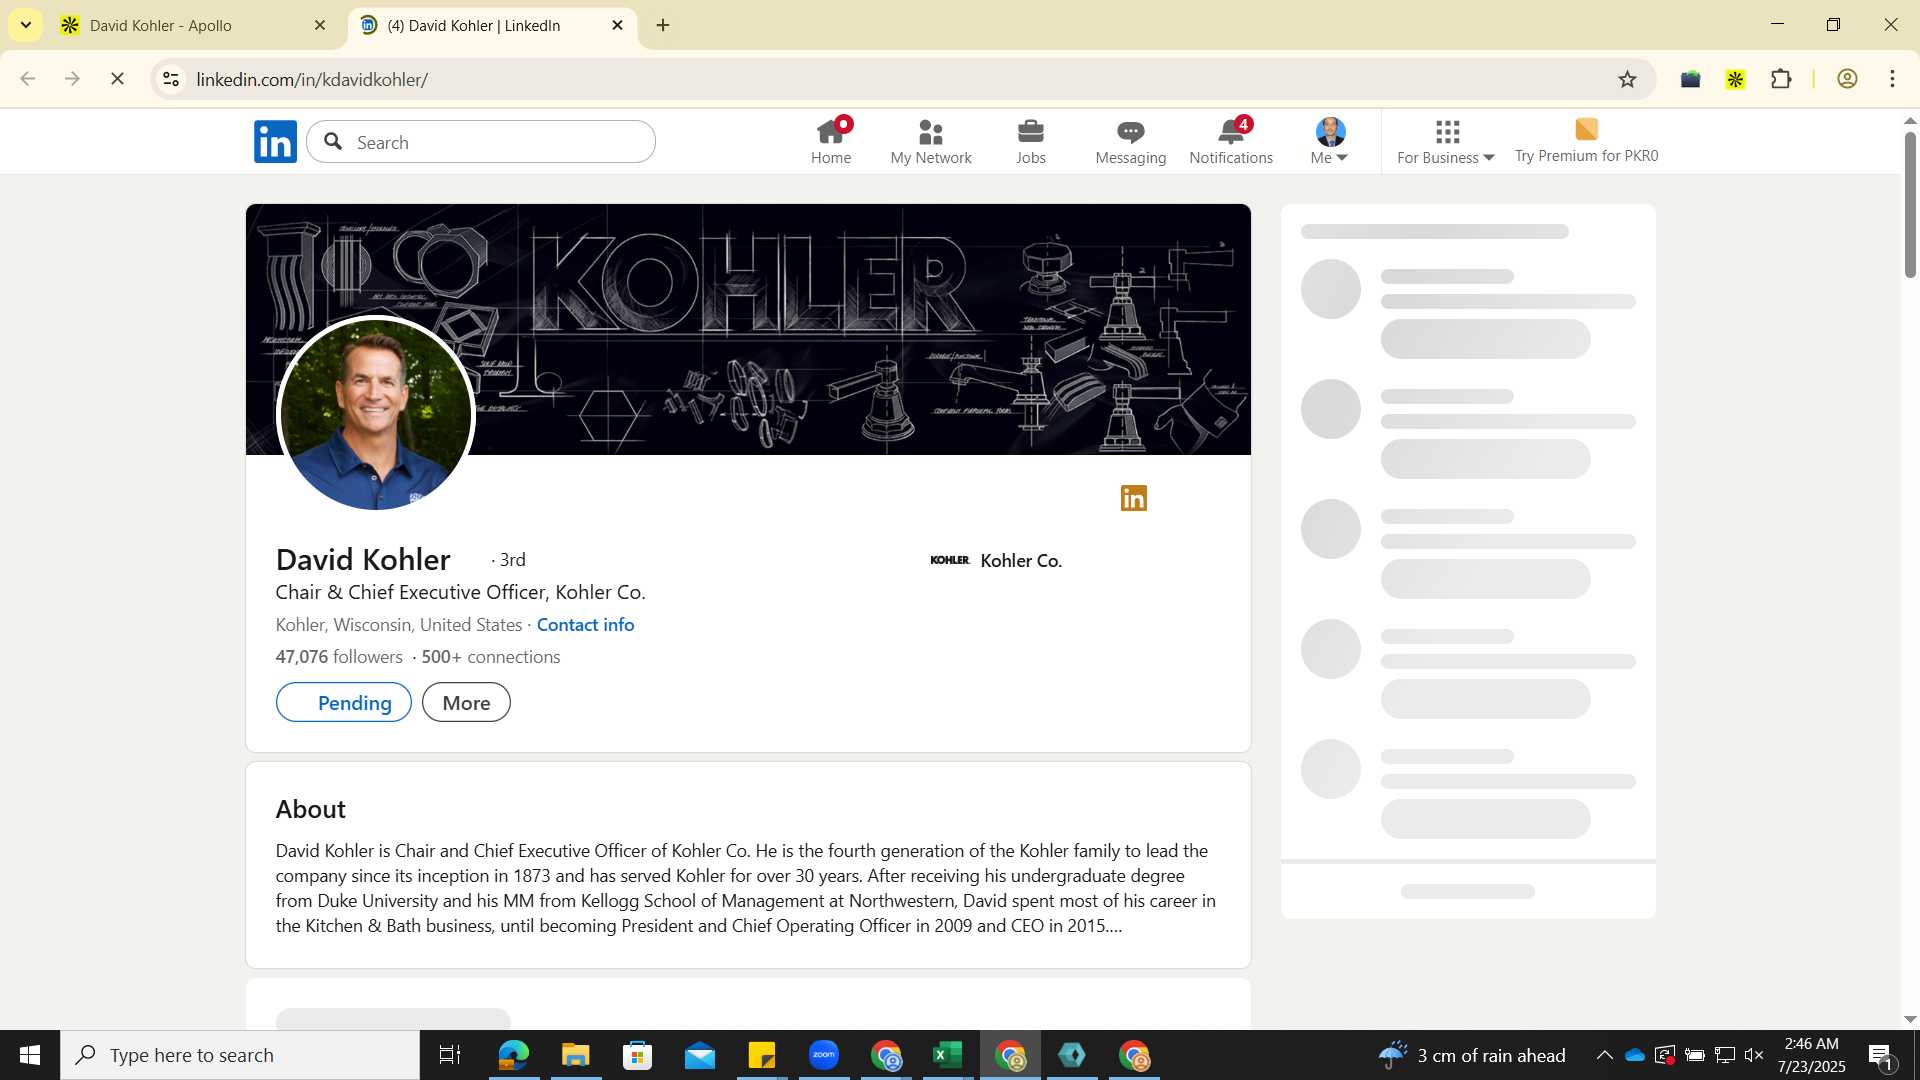Open weather rain forecast widget
The height and width of the screenshot is (1080, 1920).
[1472, 1055]
